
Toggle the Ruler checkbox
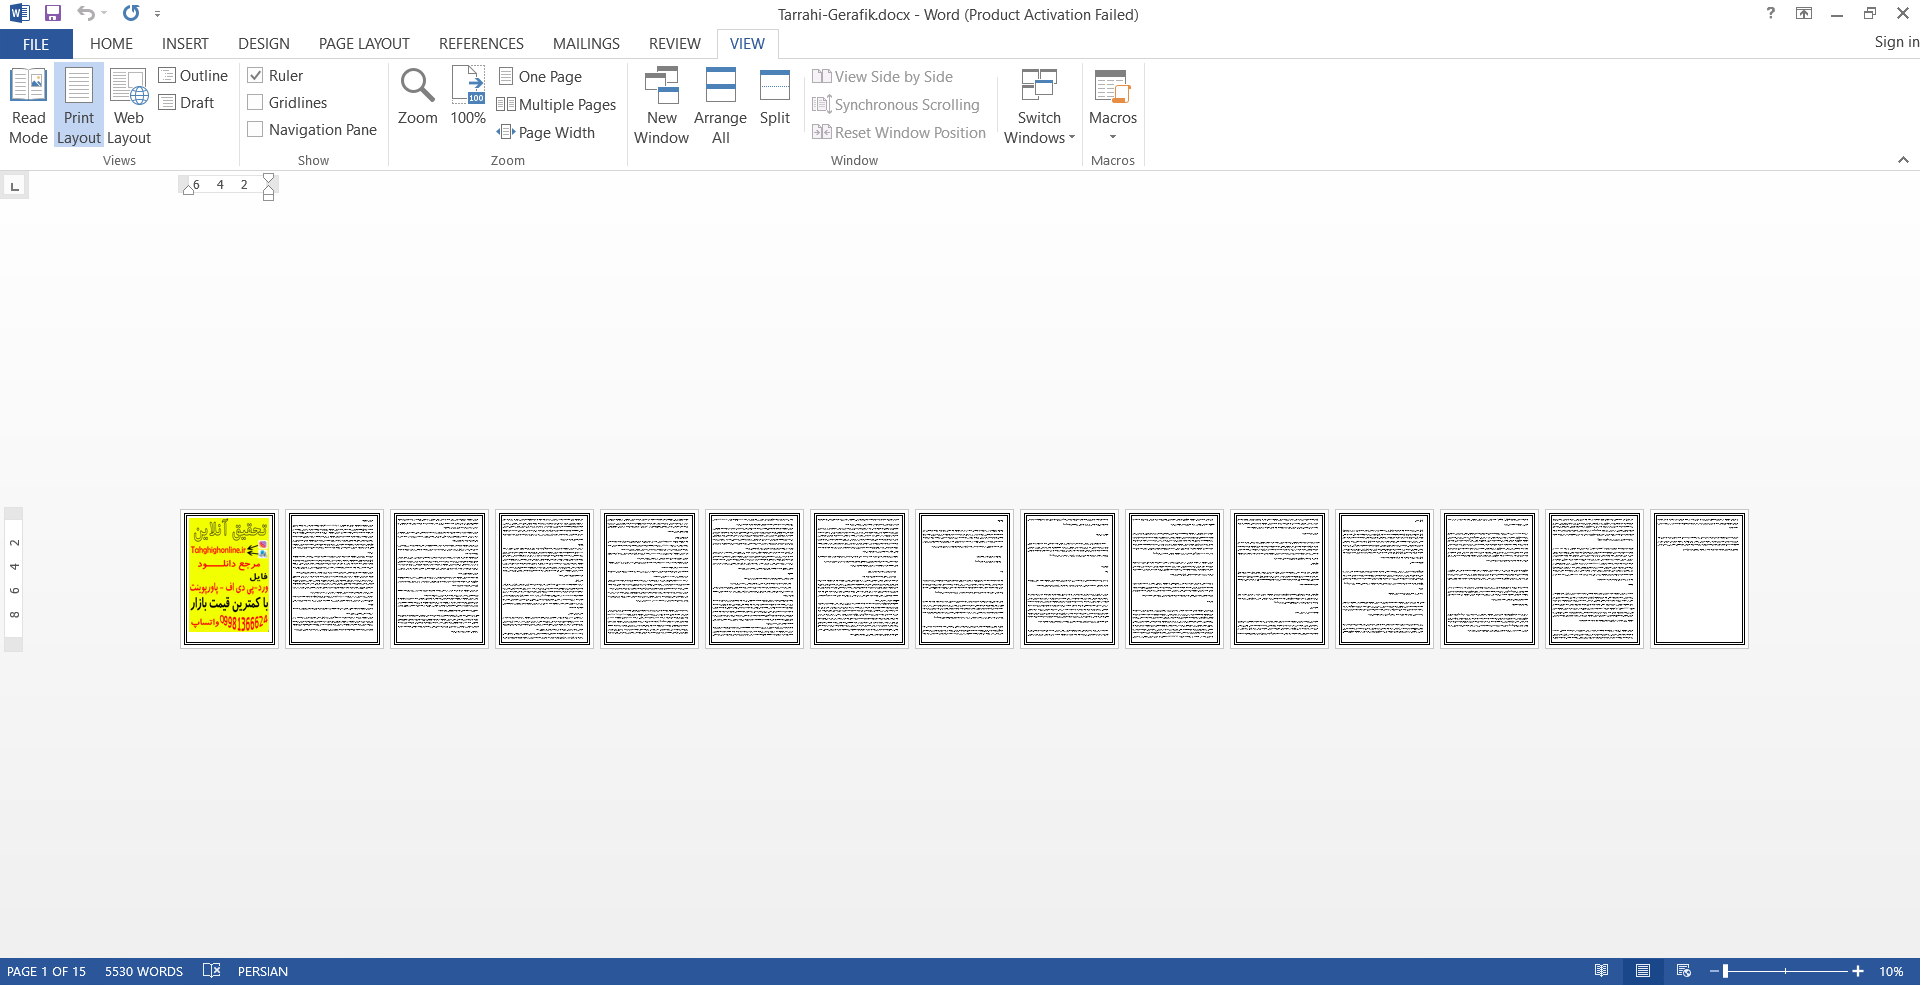[255, 76]
